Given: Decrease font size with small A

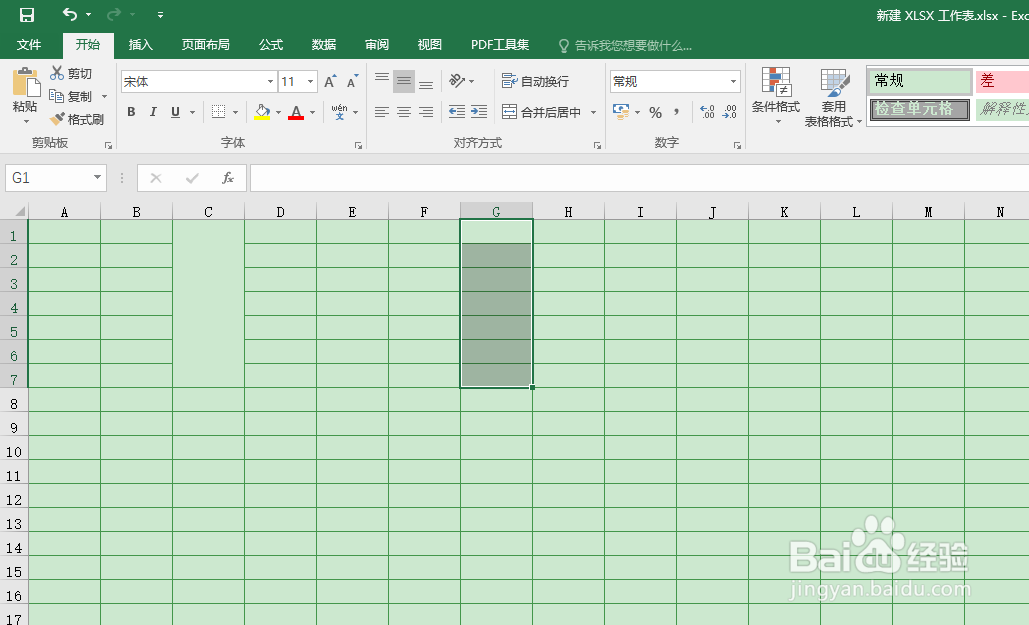Looking at the screenshot, I should coord(352,81).
